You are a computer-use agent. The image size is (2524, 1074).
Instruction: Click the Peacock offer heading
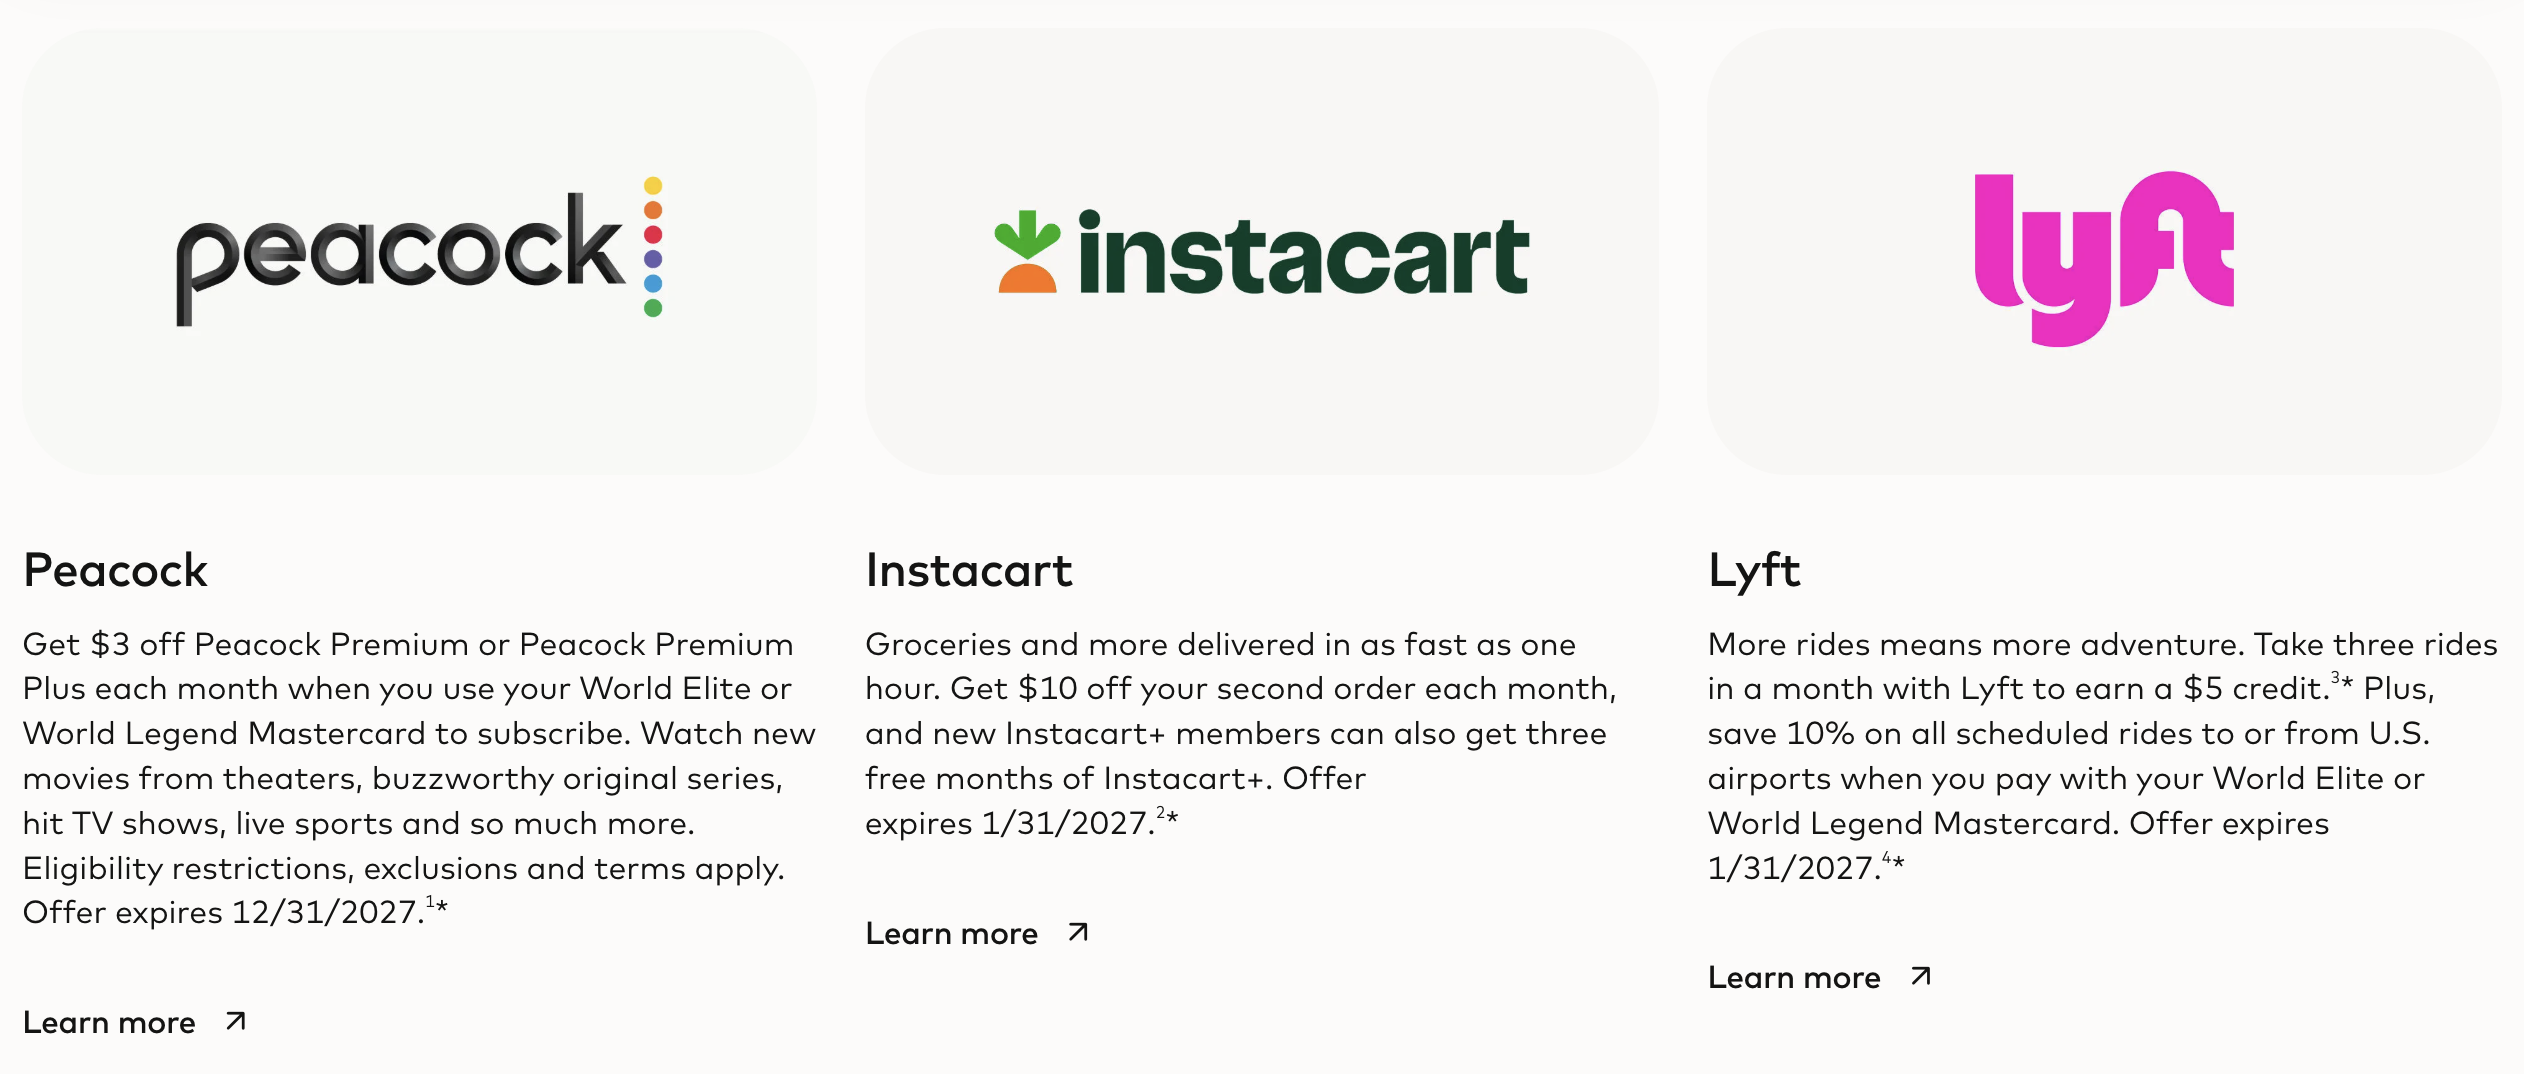click(117, 570)
